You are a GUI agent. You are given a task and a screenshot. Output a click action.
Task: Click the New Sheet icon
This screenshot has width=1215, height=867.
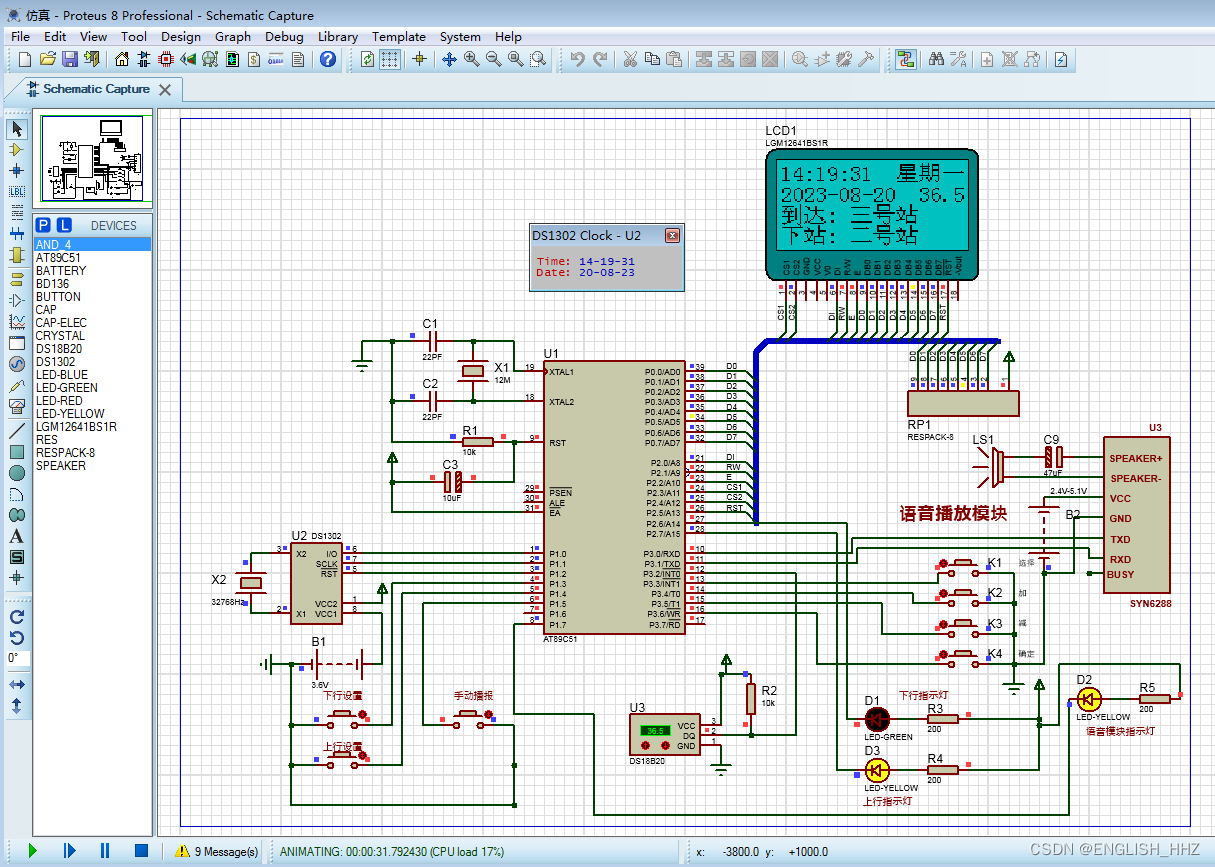987,60
